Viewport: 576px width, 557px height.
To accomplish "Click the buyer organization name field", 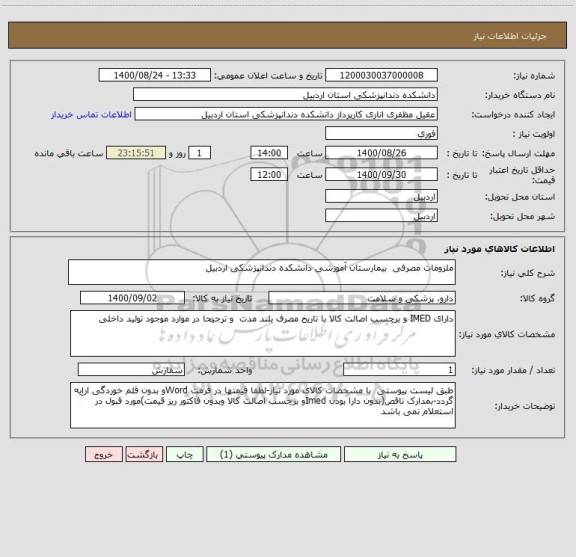I will click(285, 95).
